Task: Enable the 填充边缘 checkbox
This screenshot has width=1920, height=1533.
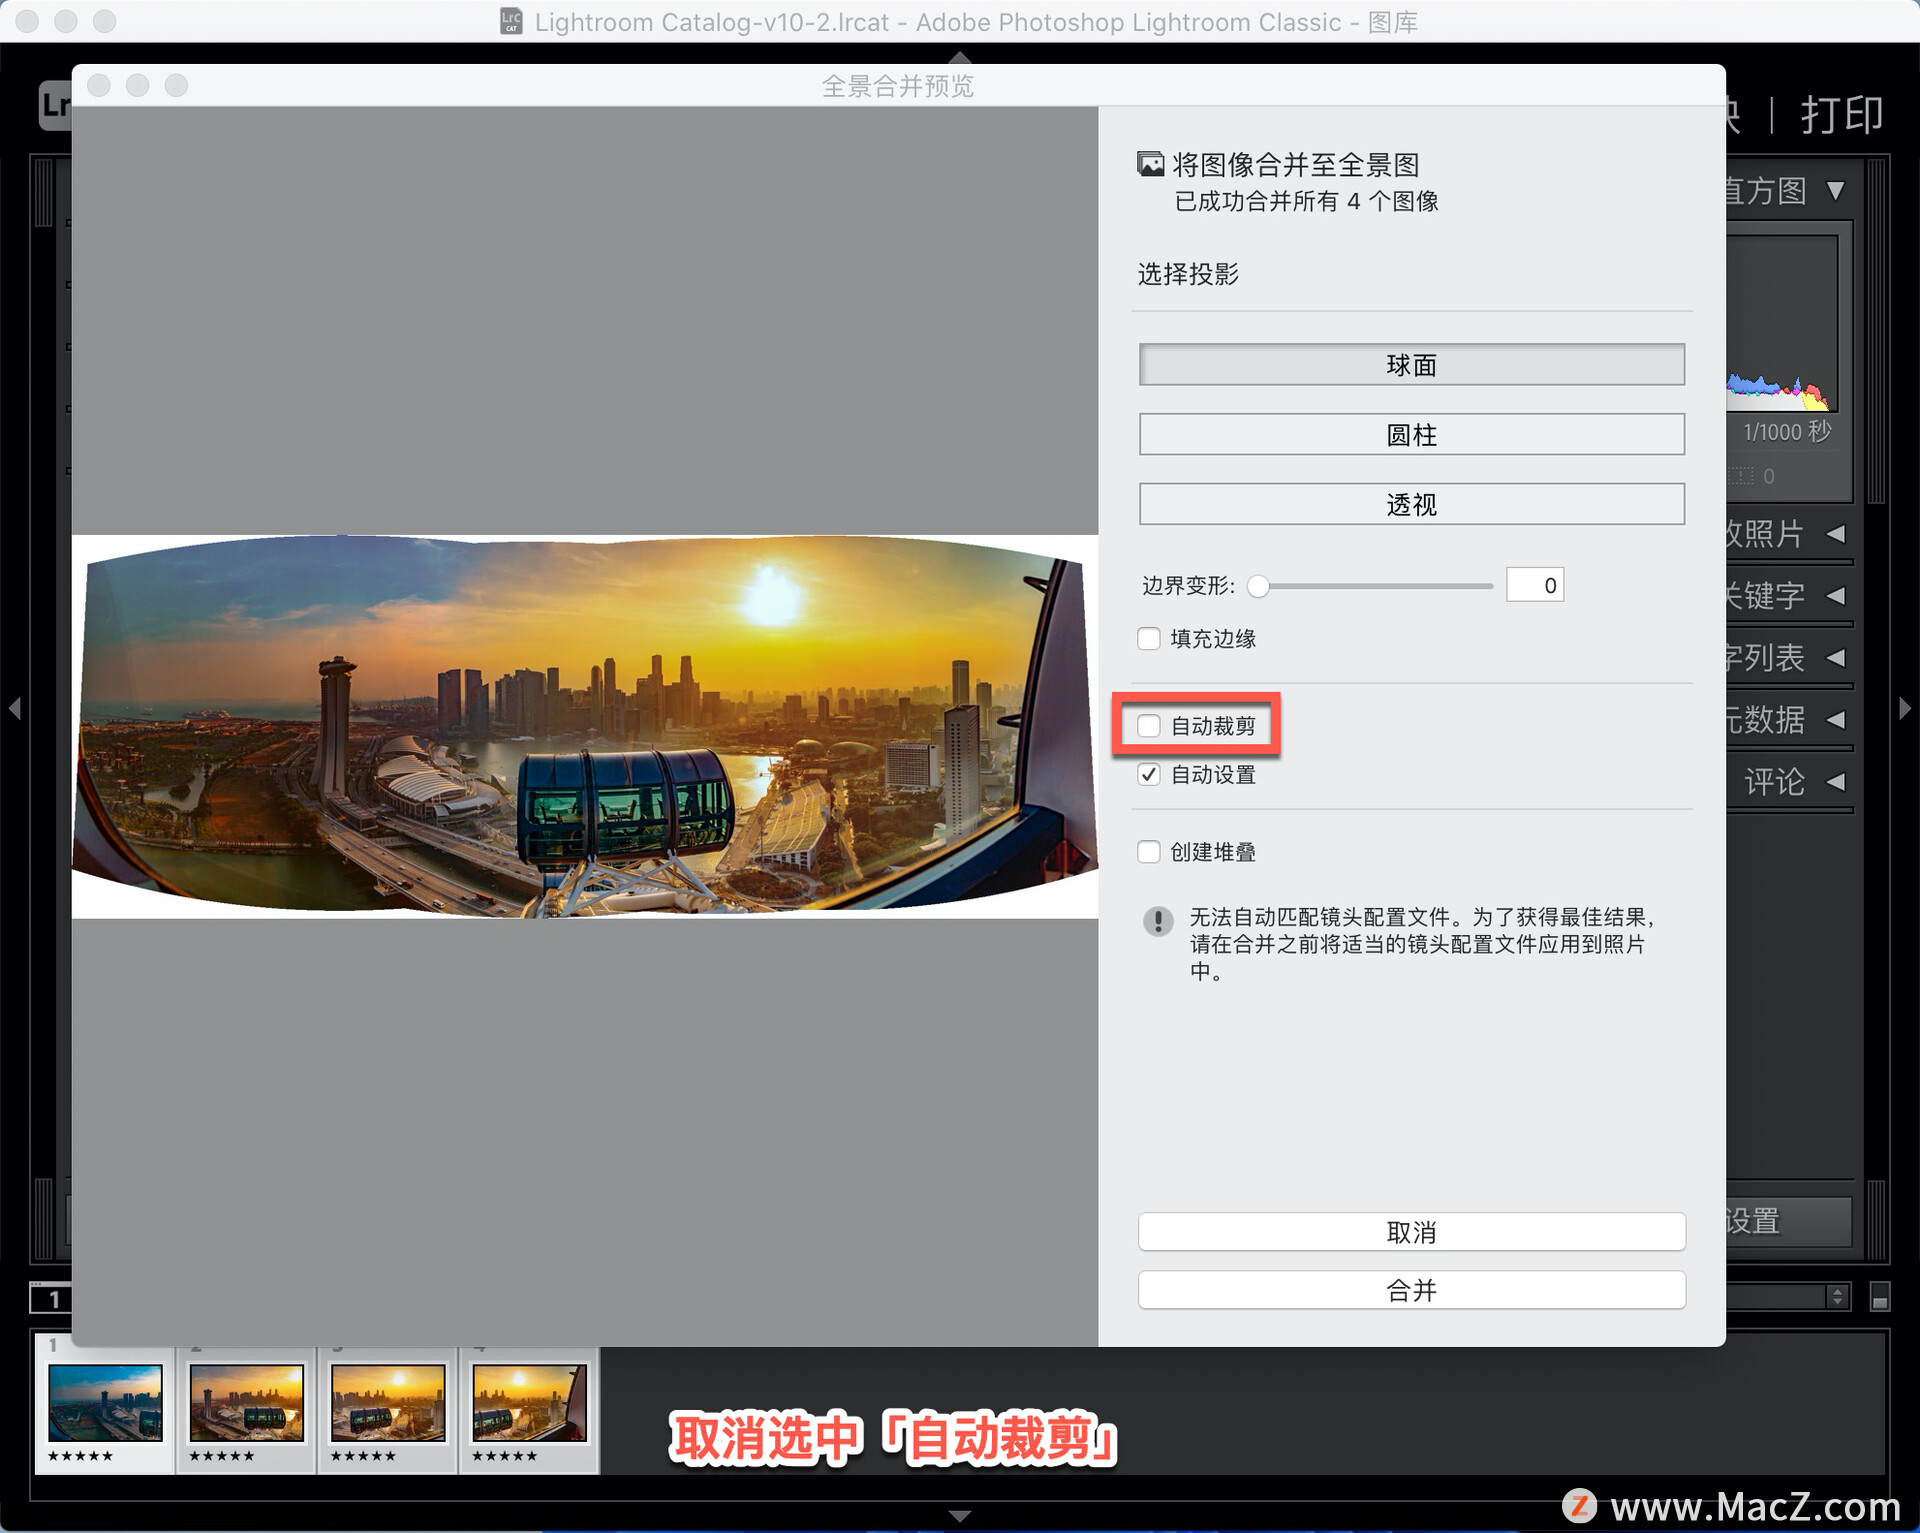Action: click(1149, 638)
